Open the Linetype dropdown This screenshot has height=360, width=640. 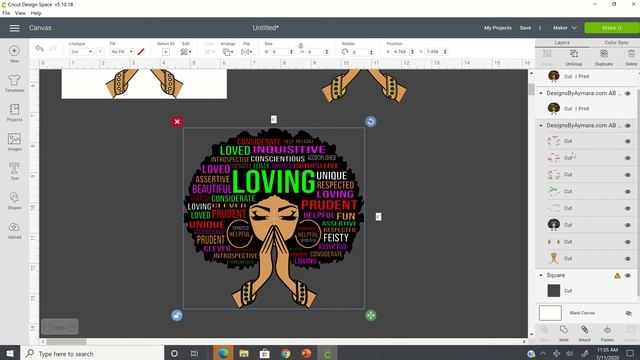(82, 52)
